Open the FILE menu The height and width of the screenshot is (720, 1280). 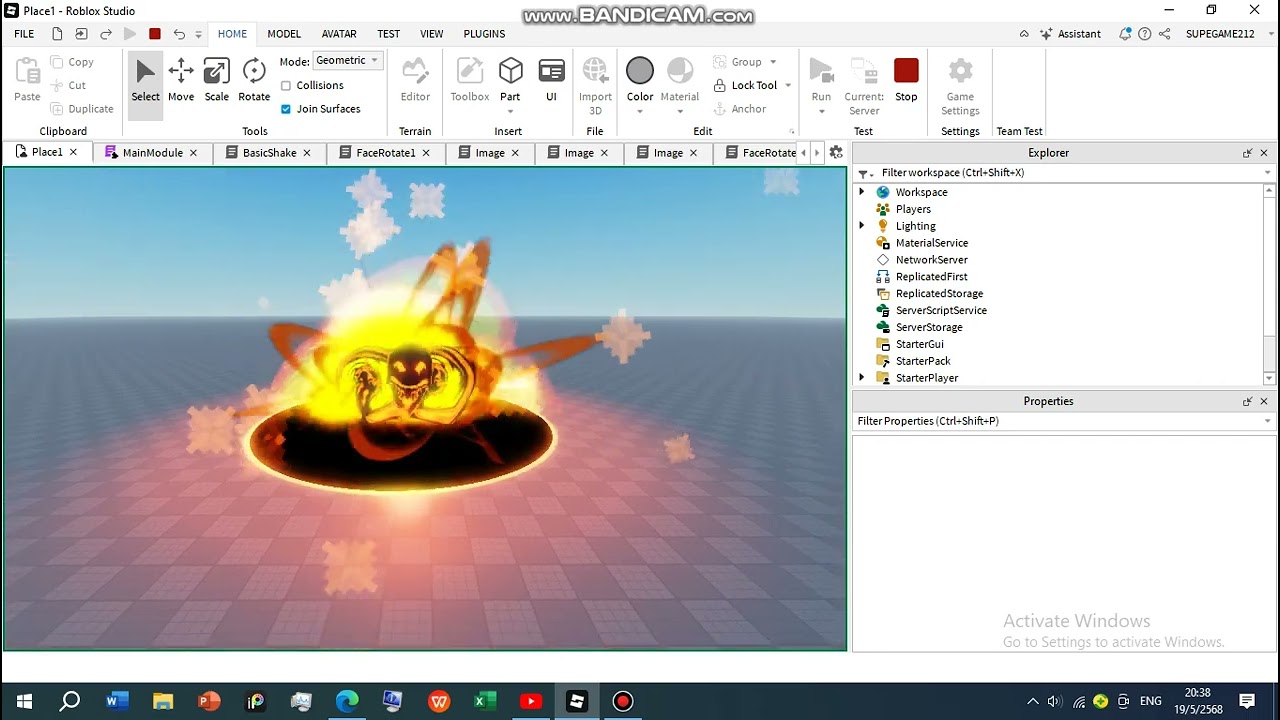point(24,34)
